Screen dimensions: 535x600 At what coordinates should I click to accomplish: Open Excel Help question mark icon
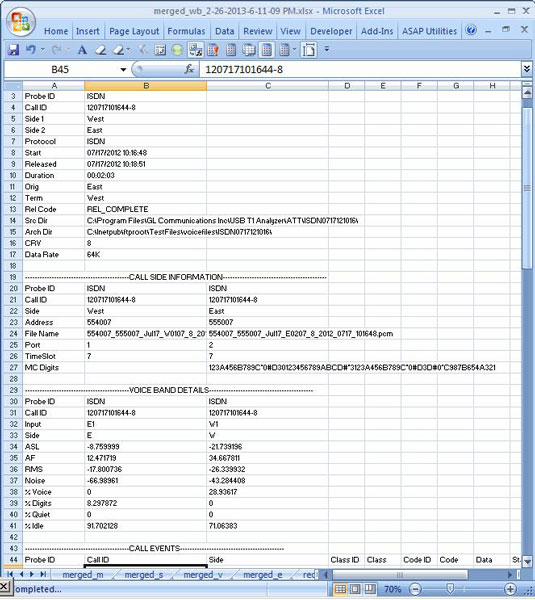471,30
